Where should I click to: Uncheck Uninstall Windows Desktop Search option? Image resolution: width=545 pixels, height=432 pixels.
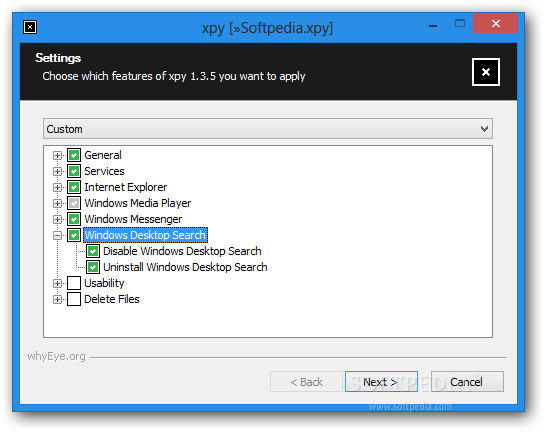click(x=93, y=267)
